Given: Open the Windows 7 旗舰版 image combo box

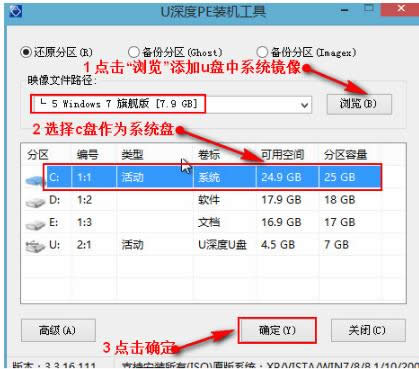Looking at the screenshot, I should click(x=171, y=105).
